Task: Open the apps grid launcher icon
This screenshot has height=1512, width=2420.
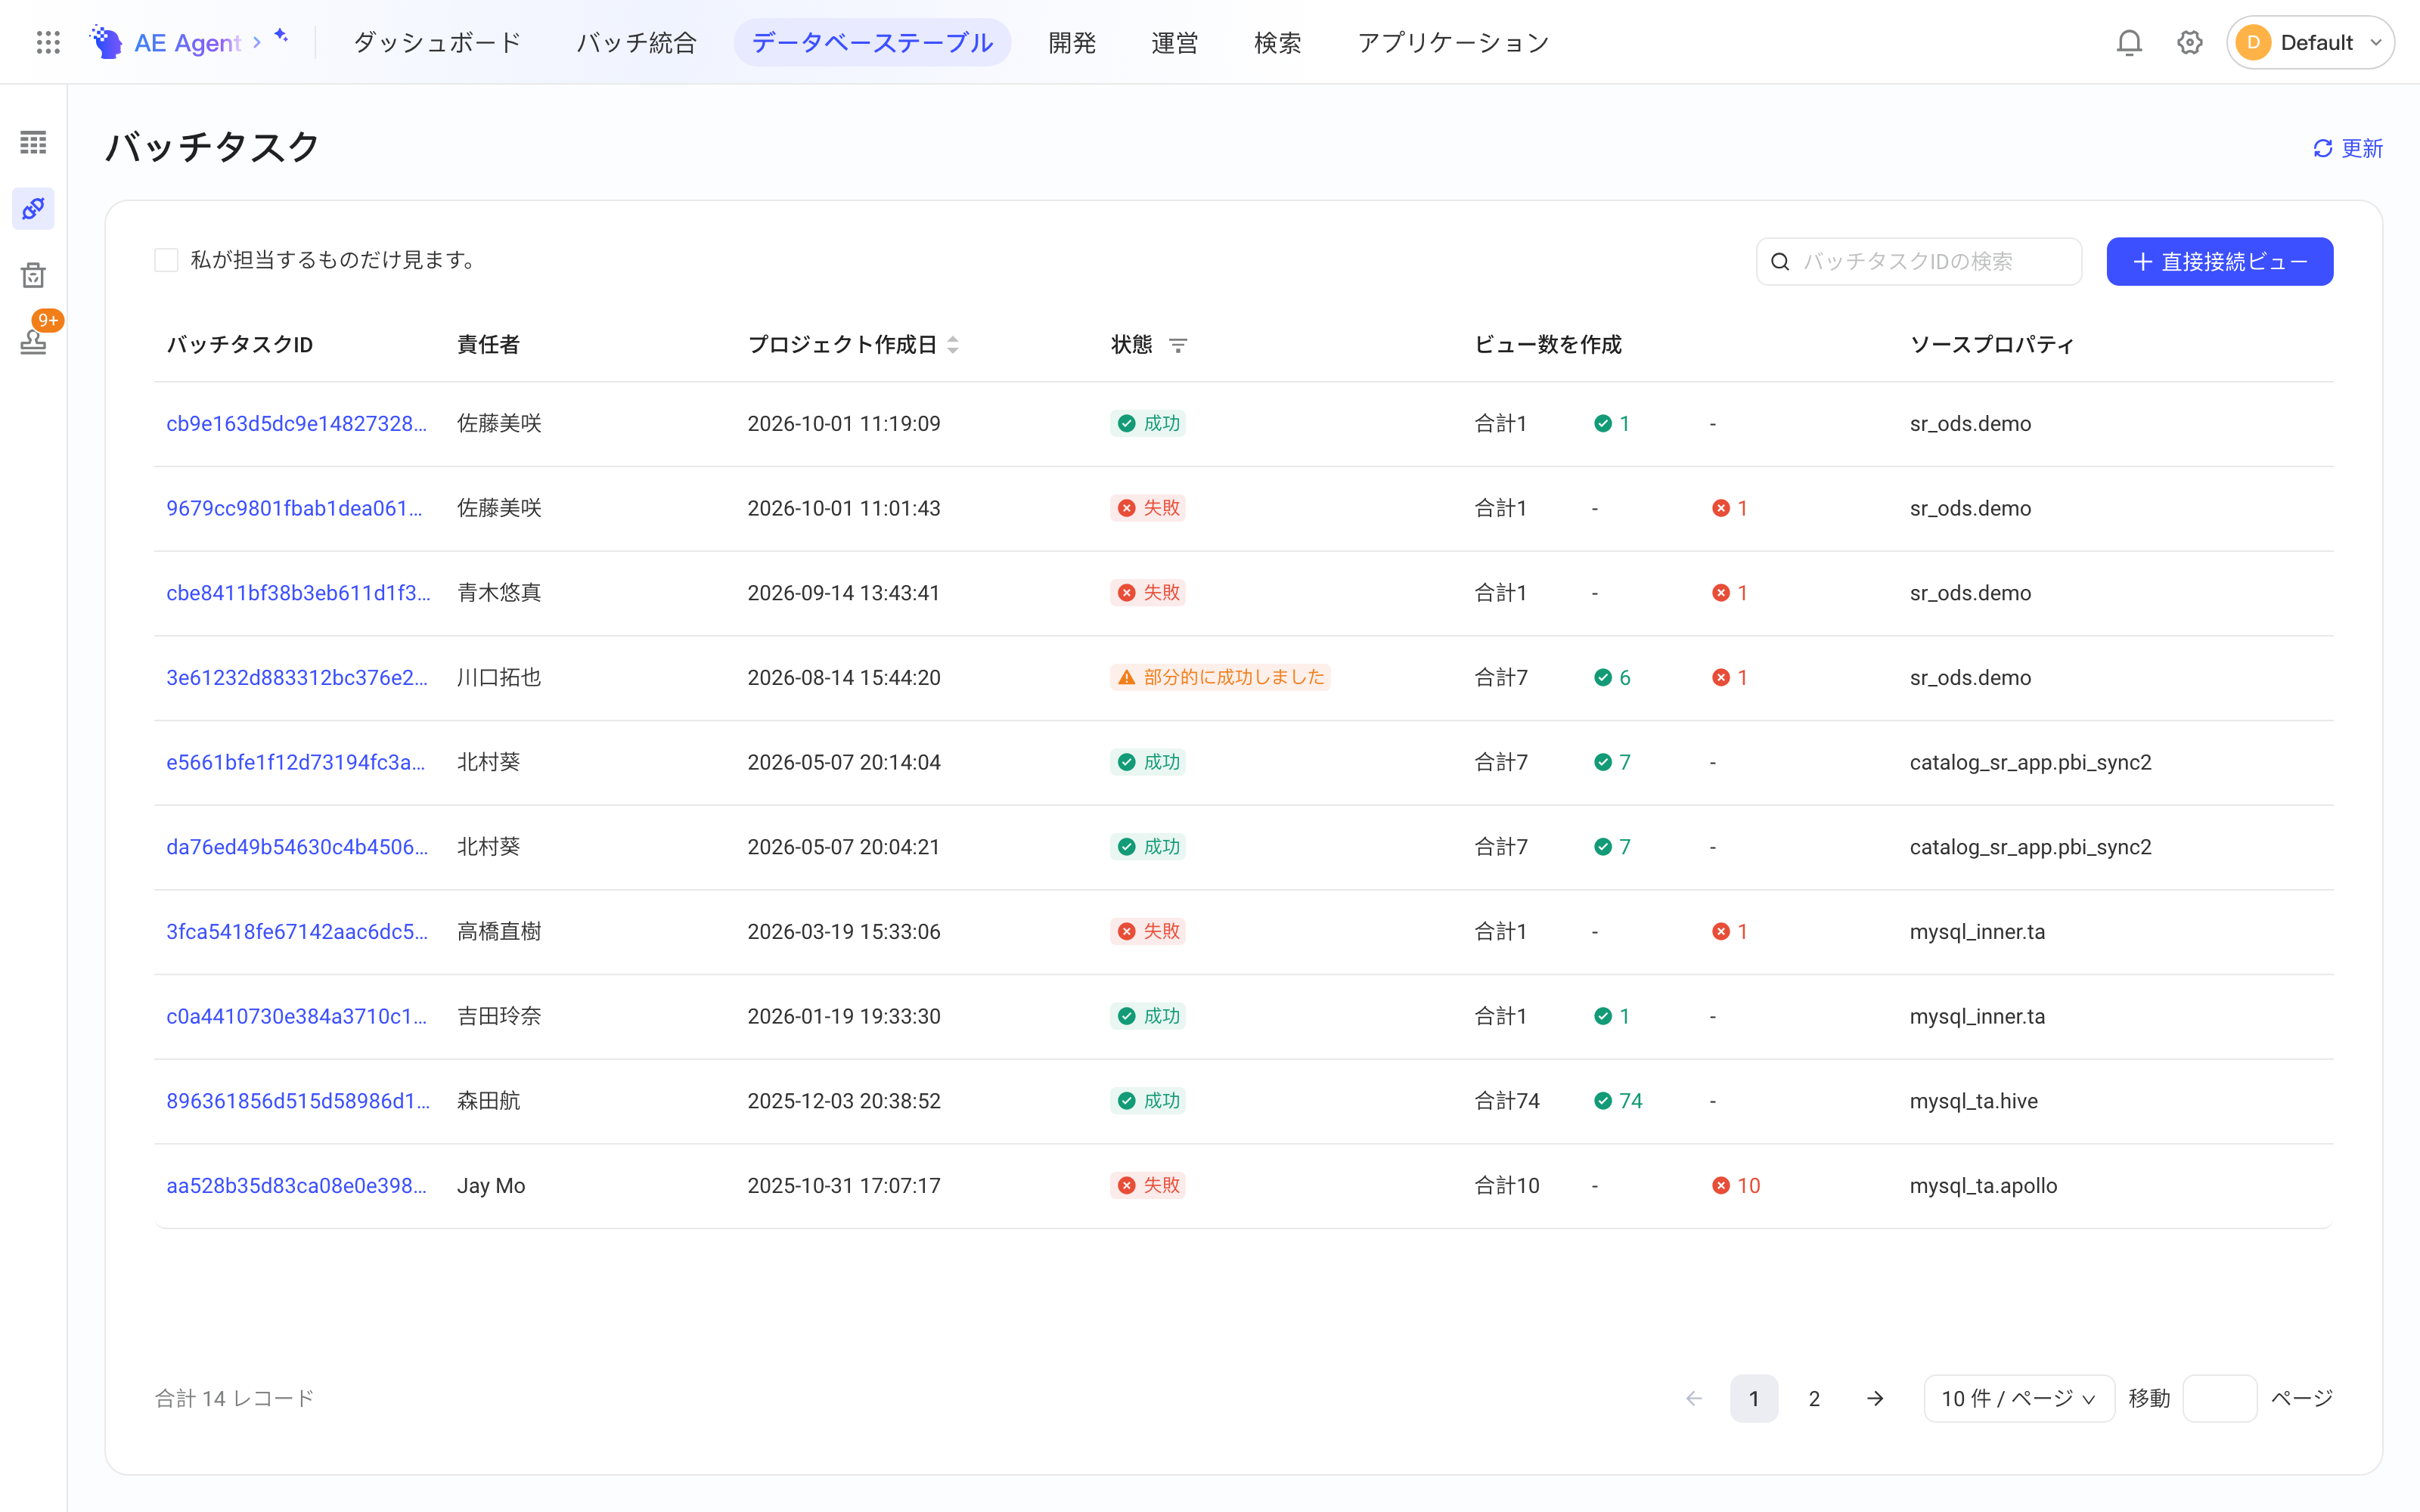Action: click(48, 42)
